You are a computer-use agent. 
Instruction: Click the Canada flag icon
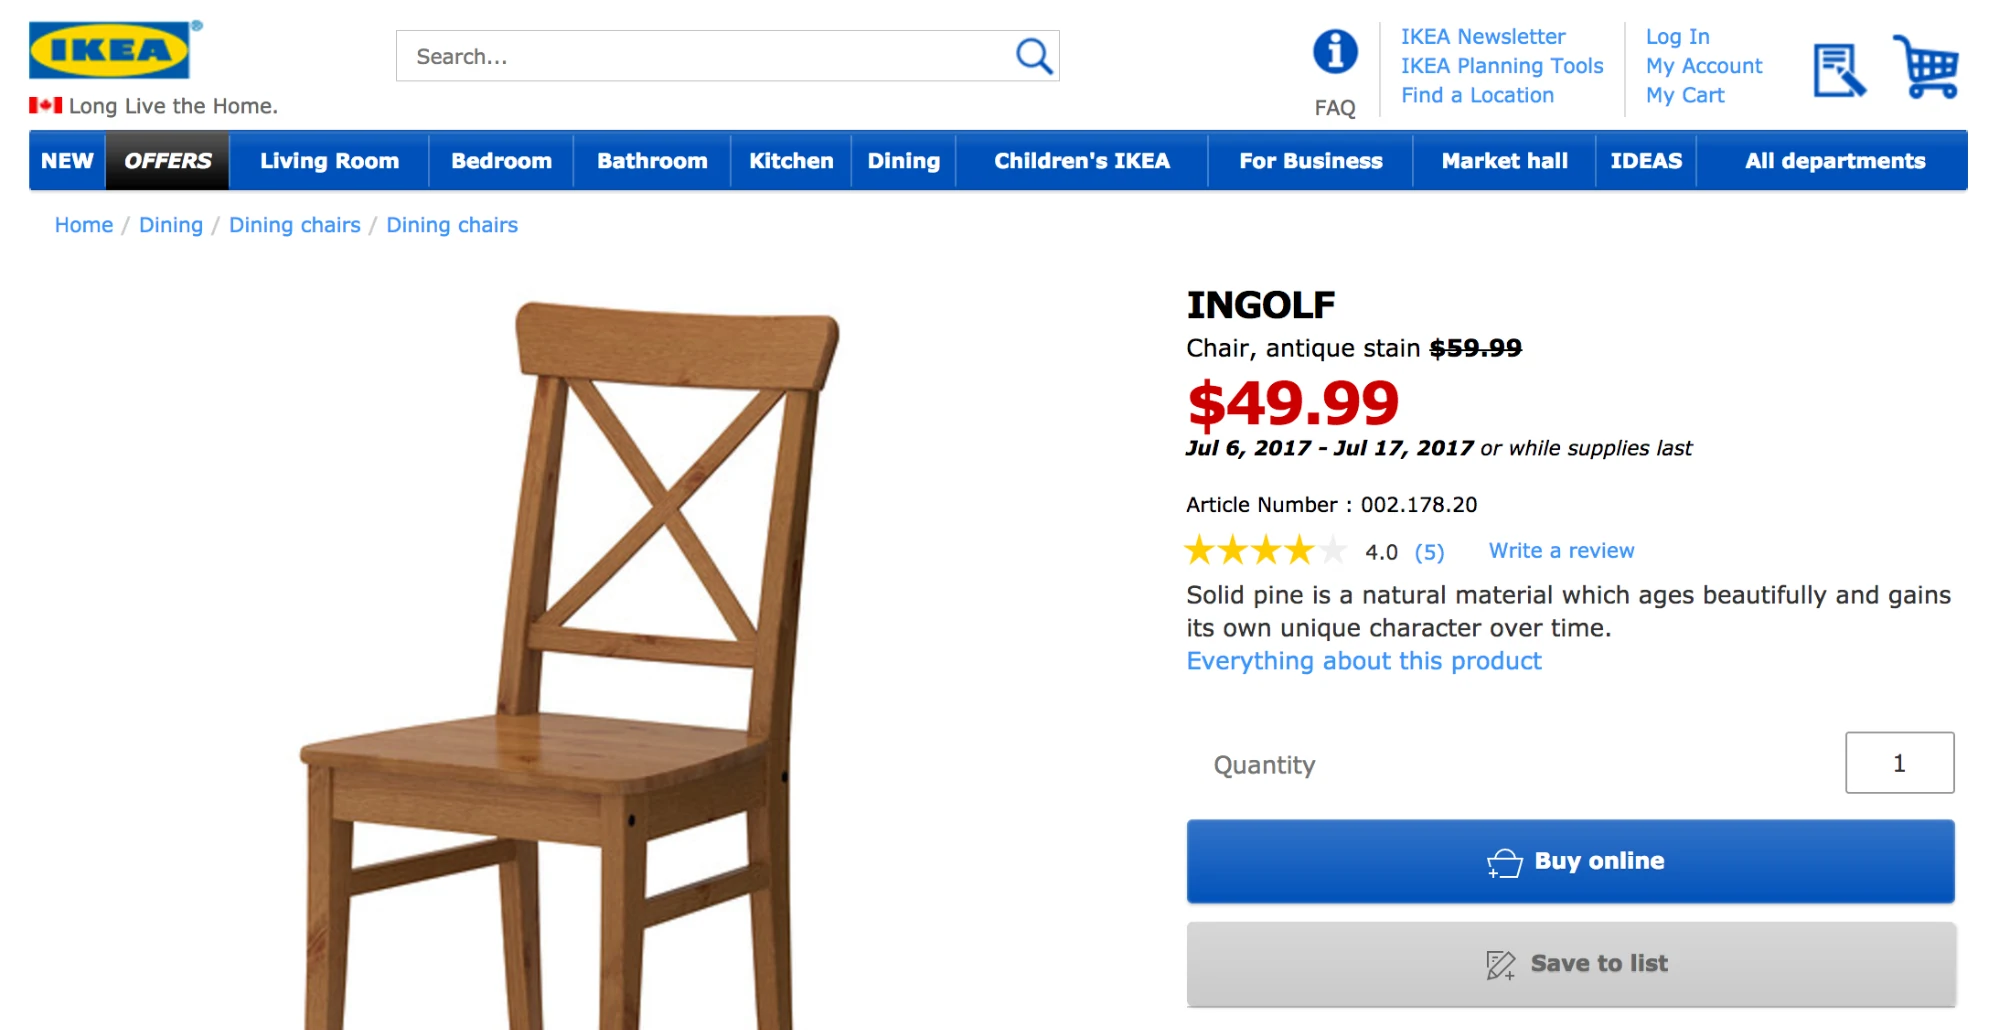point(45,105)
